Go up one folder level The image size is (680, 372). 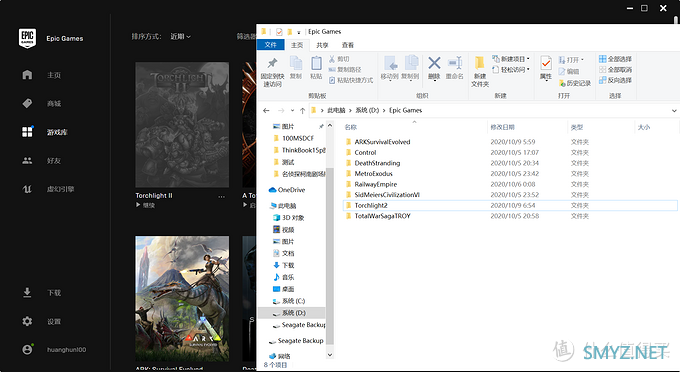[302, 111]
